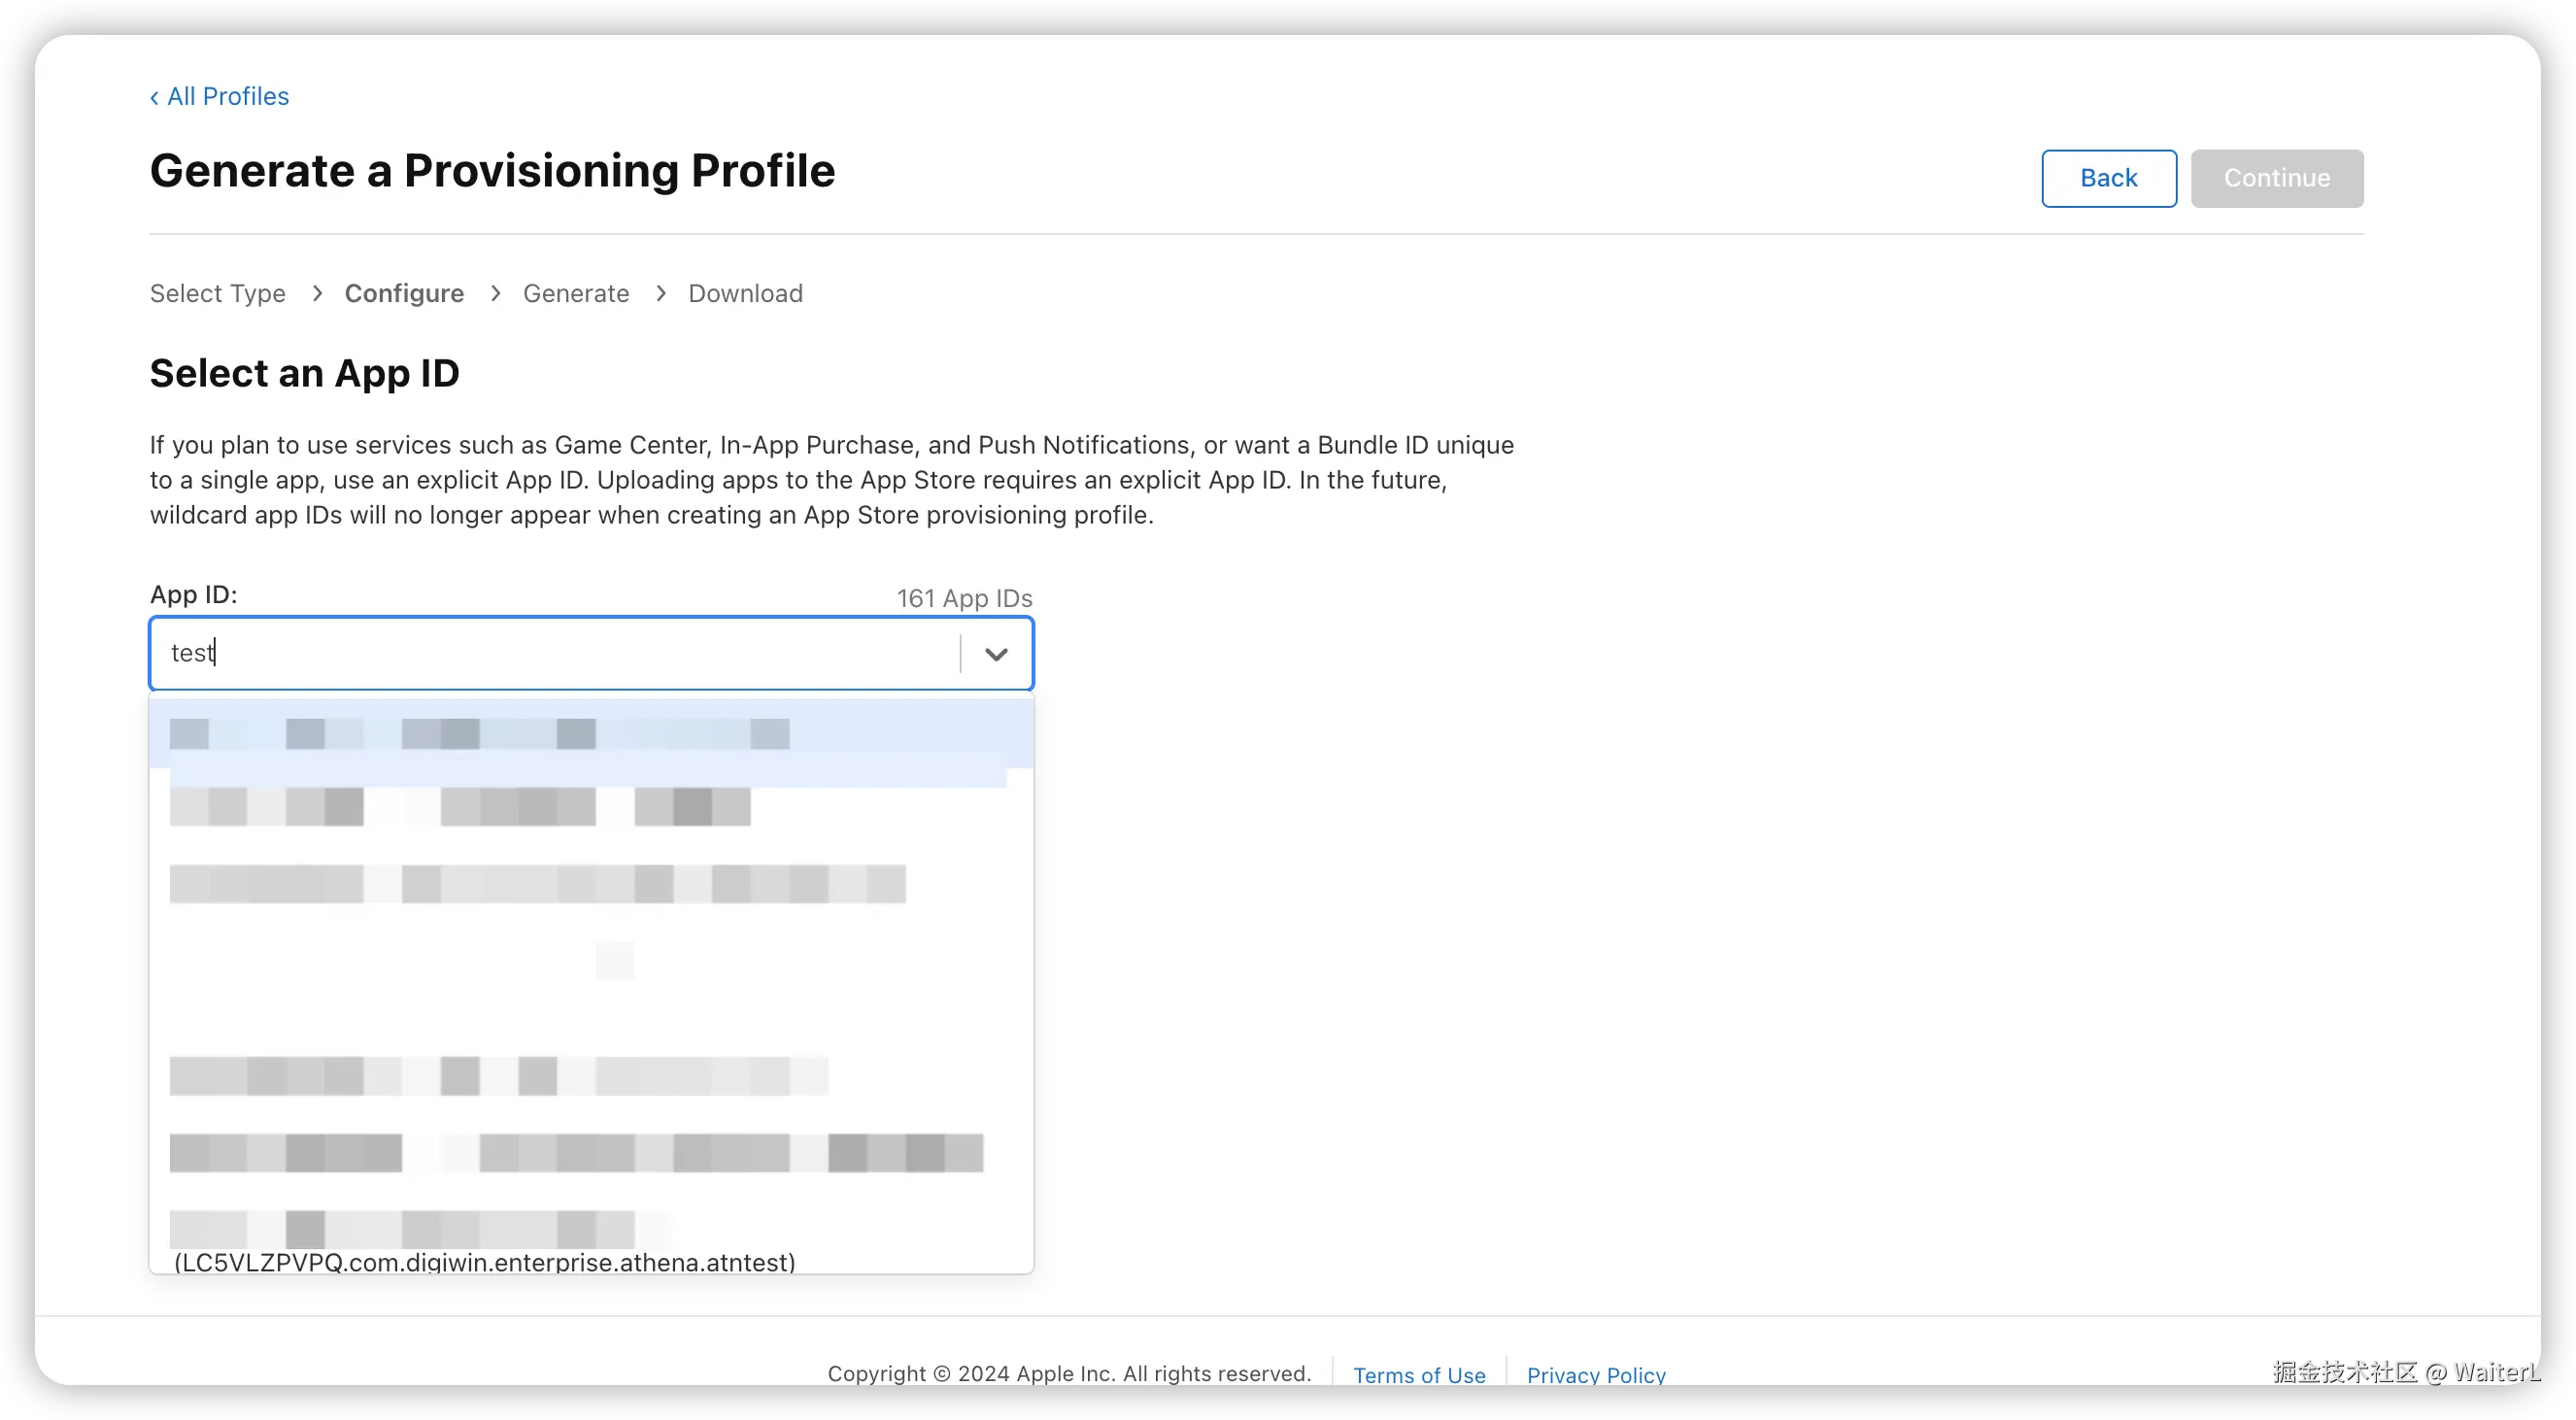
Task: Open the Select Type step
Action: point(217,293)
